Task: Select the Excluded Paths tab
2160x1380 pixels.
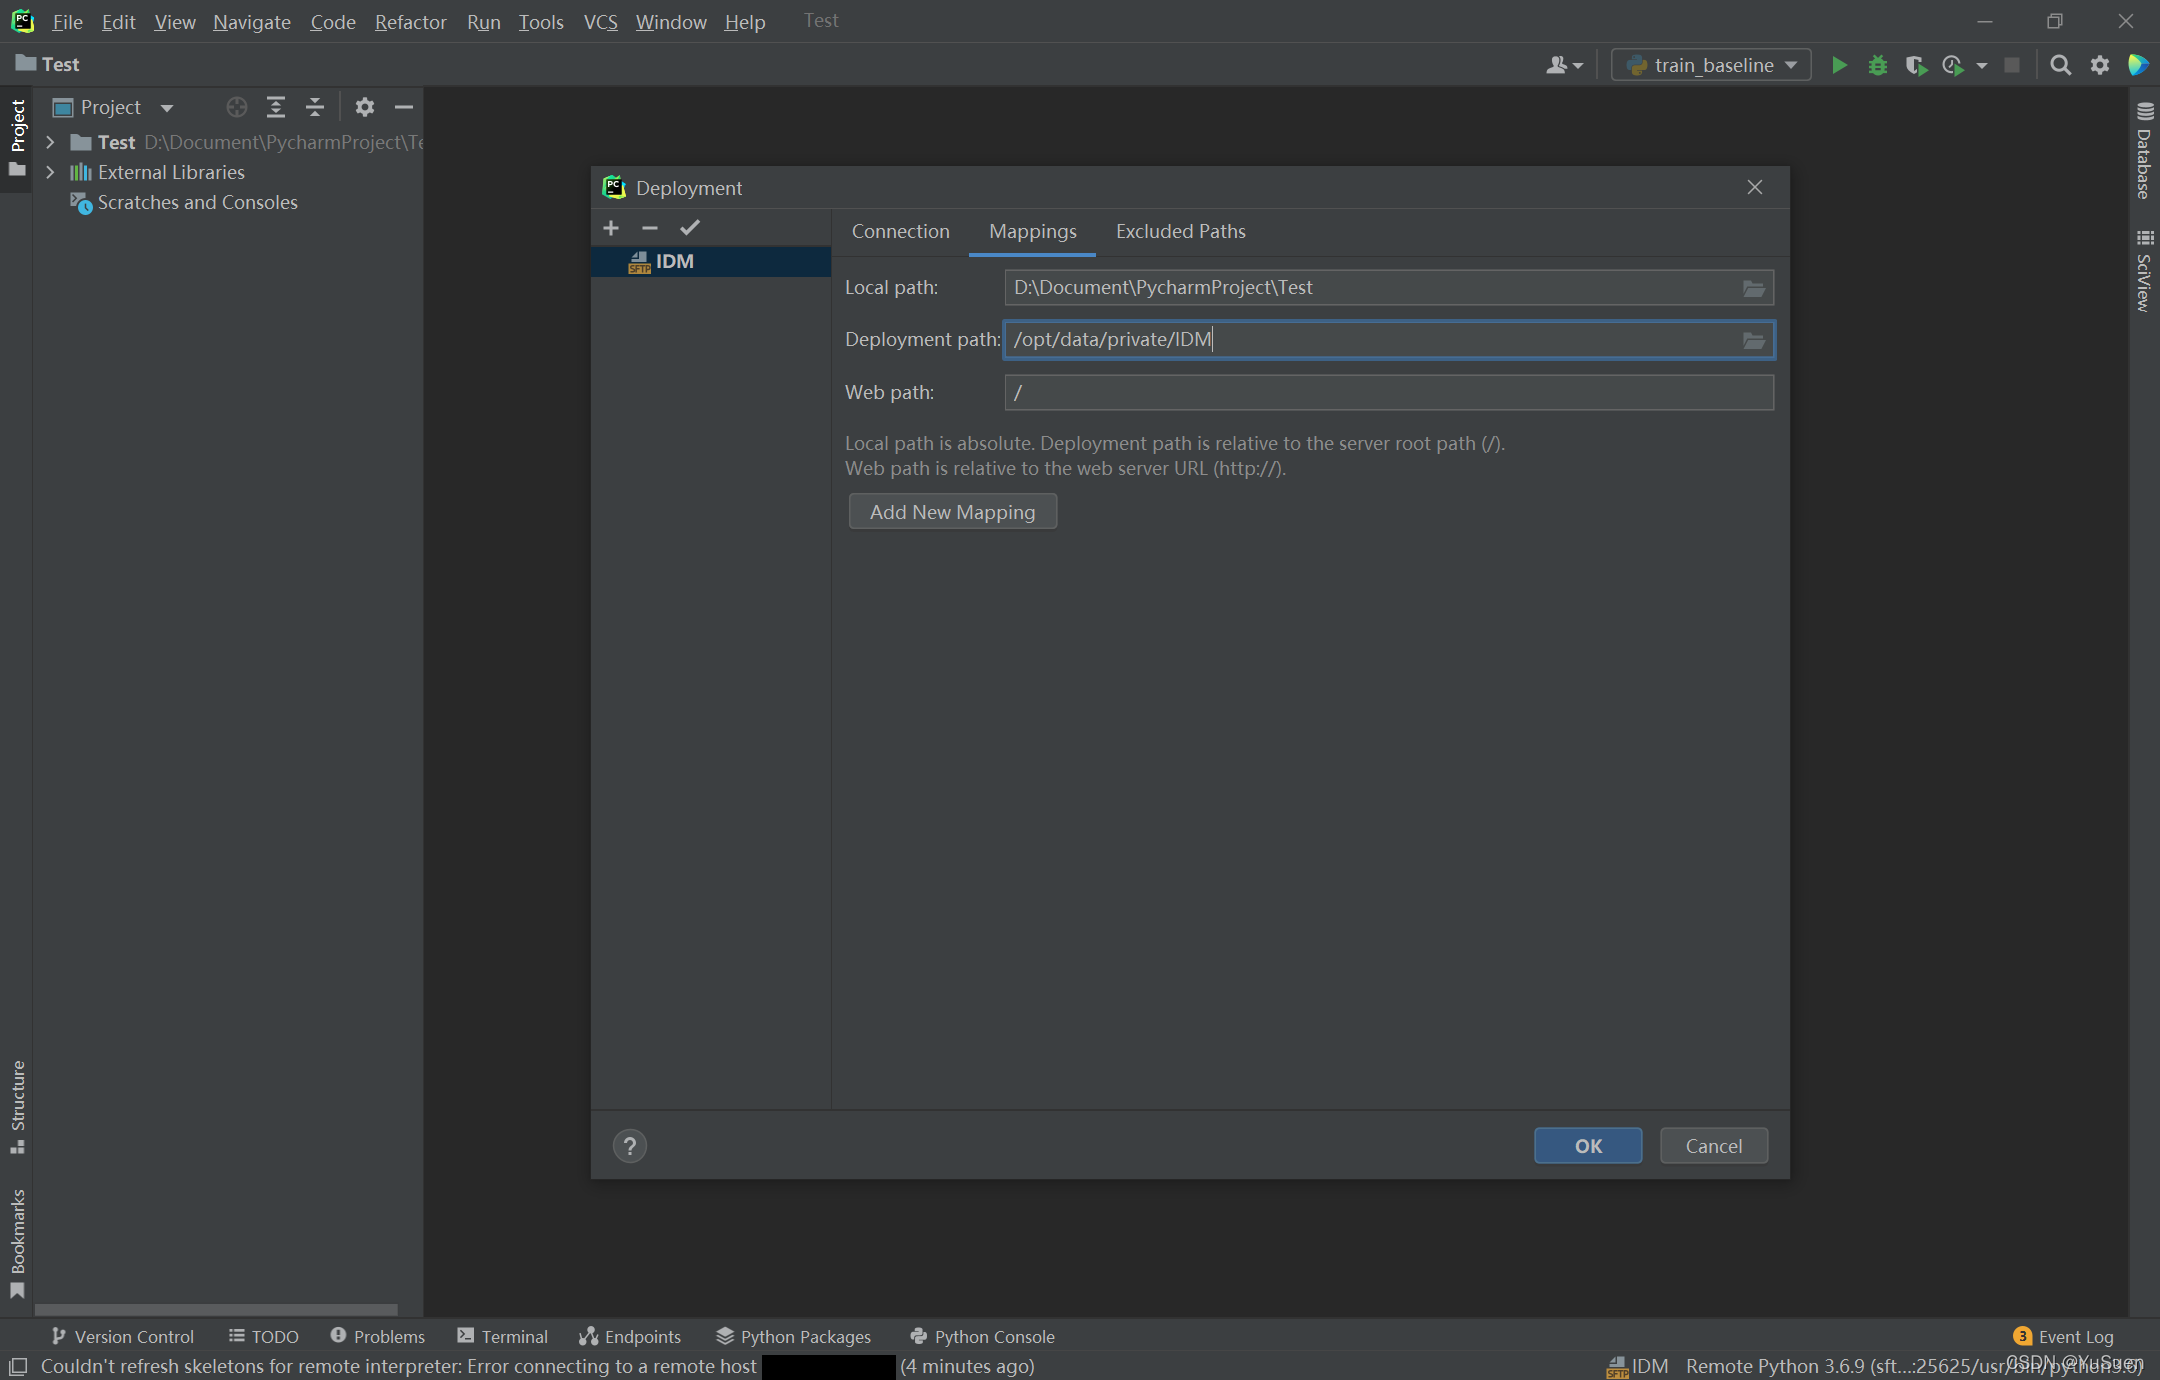Action: click(x=1182, y=230)
